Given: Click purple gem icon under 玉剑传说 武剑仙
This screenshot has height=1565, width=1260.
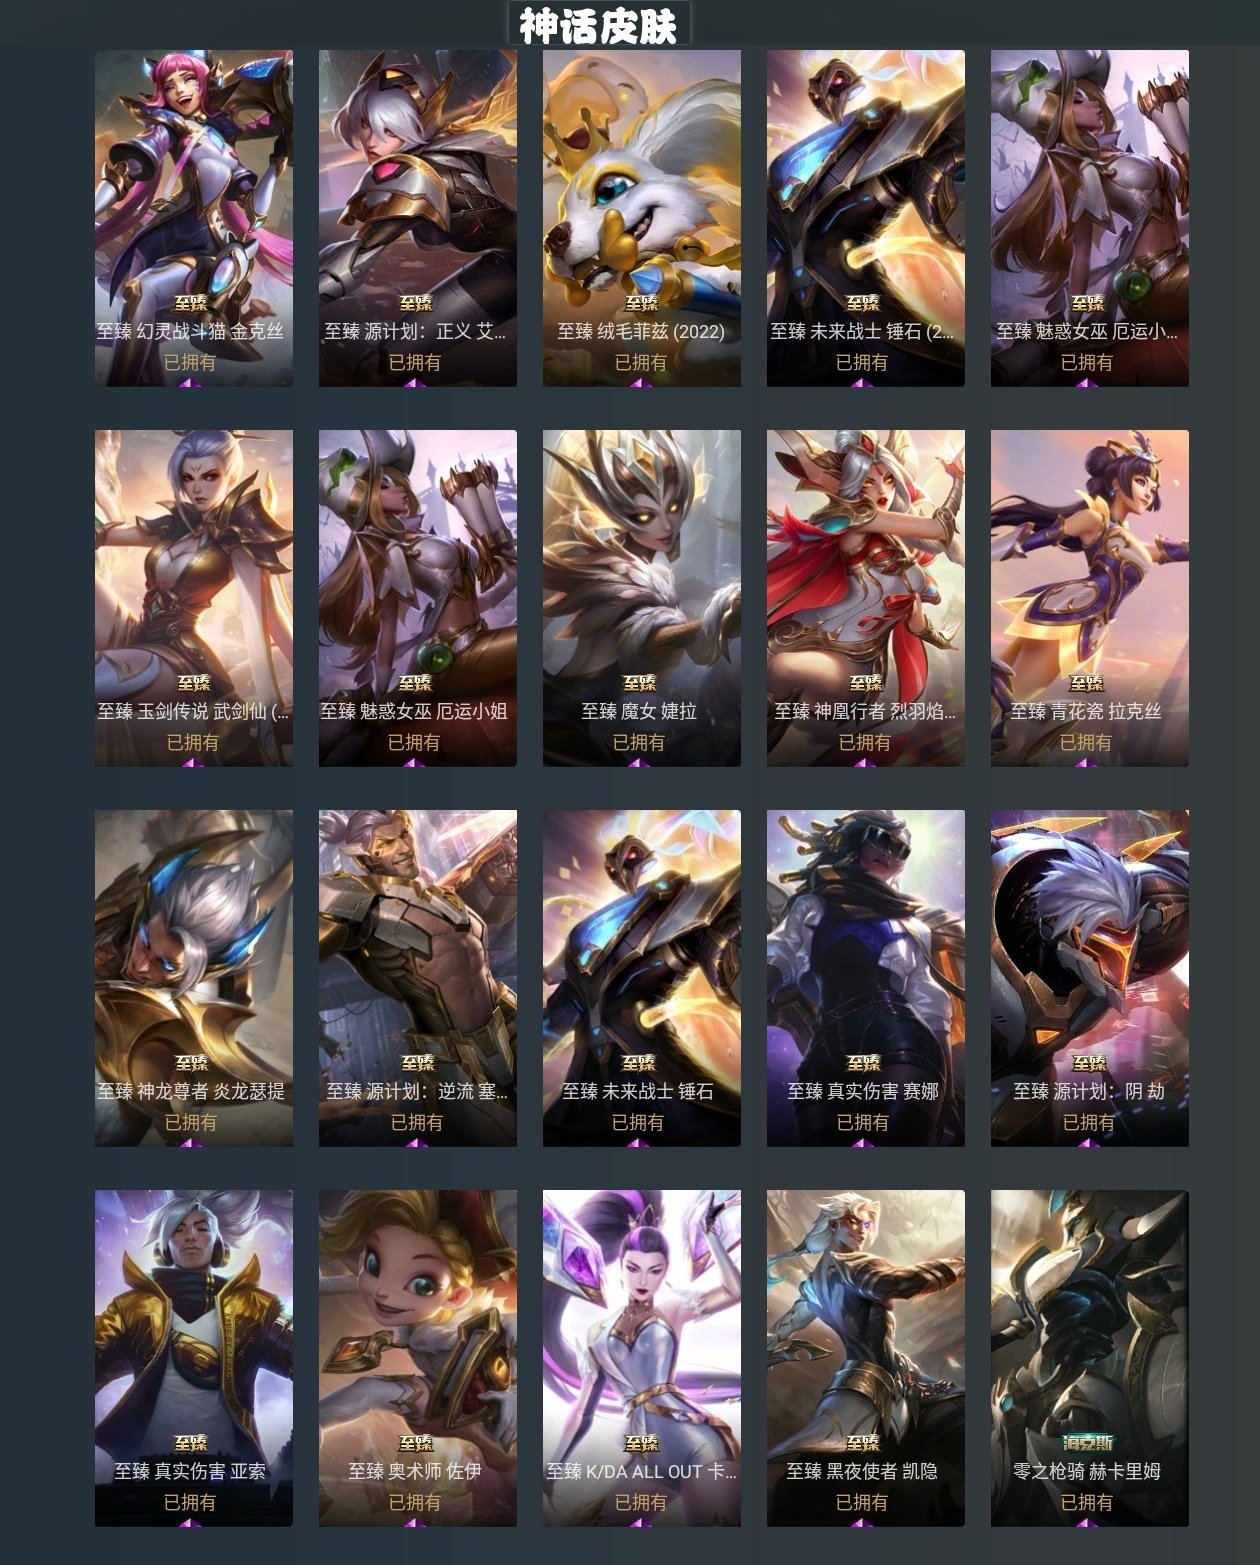Looking at the screenshot, I should (x=192, y=761).
